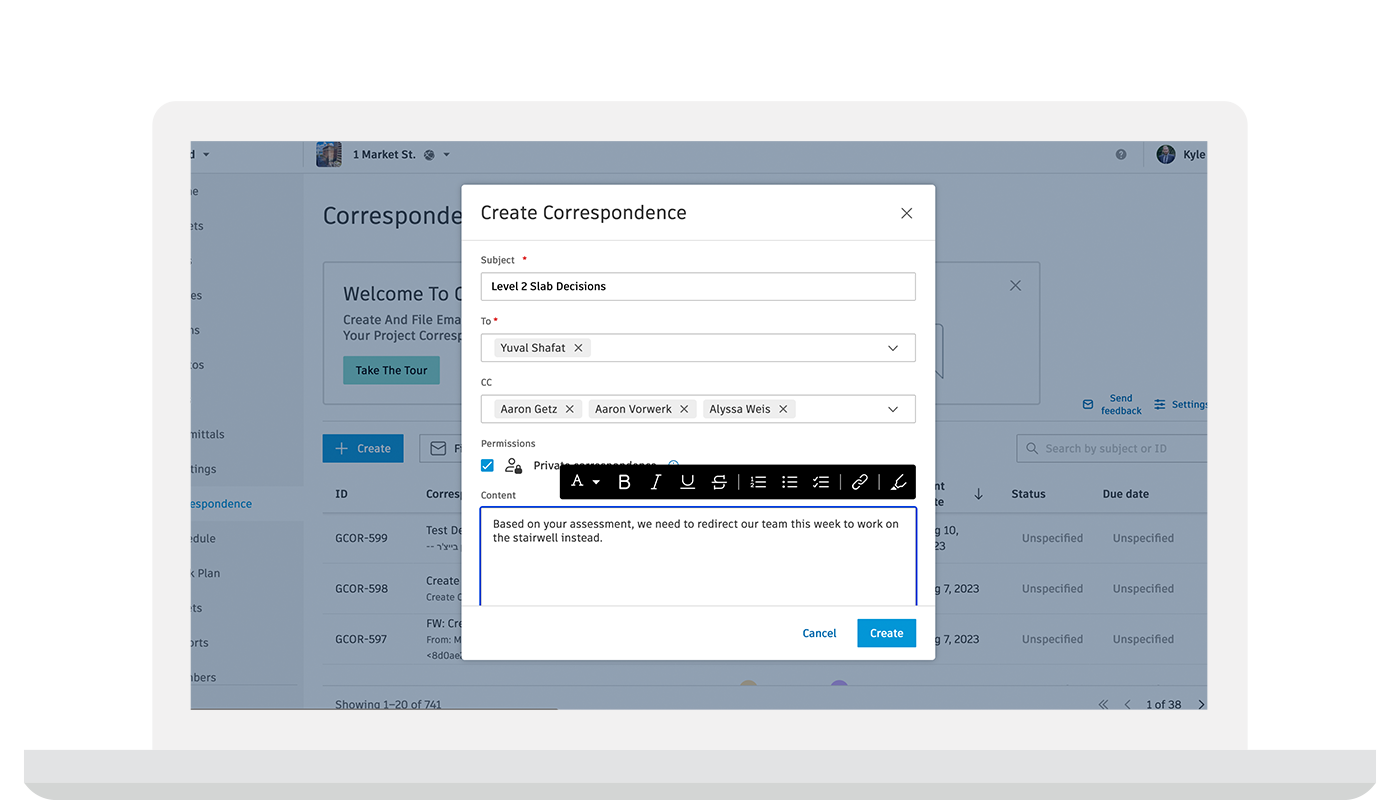Click the 1 Market St. project thumbnail
This screenshot has width=1400, height=800.
(x=329, y=154)
